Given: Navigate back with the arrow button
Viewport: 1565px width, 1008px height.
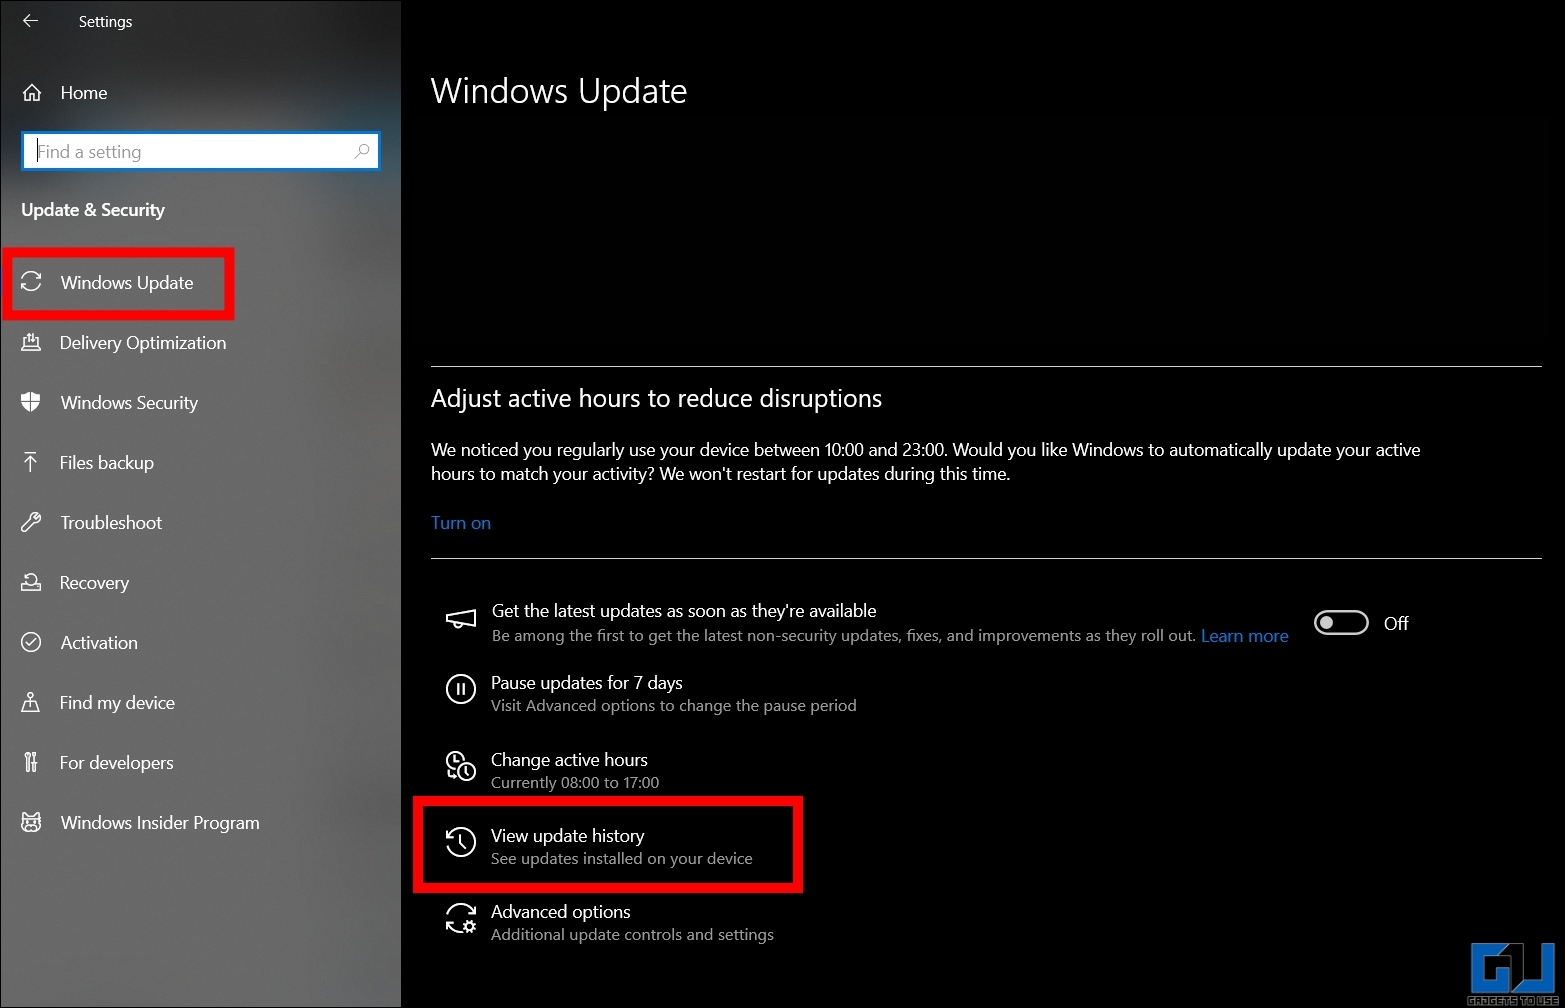Looking at the screenshot, I should (29, 21).
